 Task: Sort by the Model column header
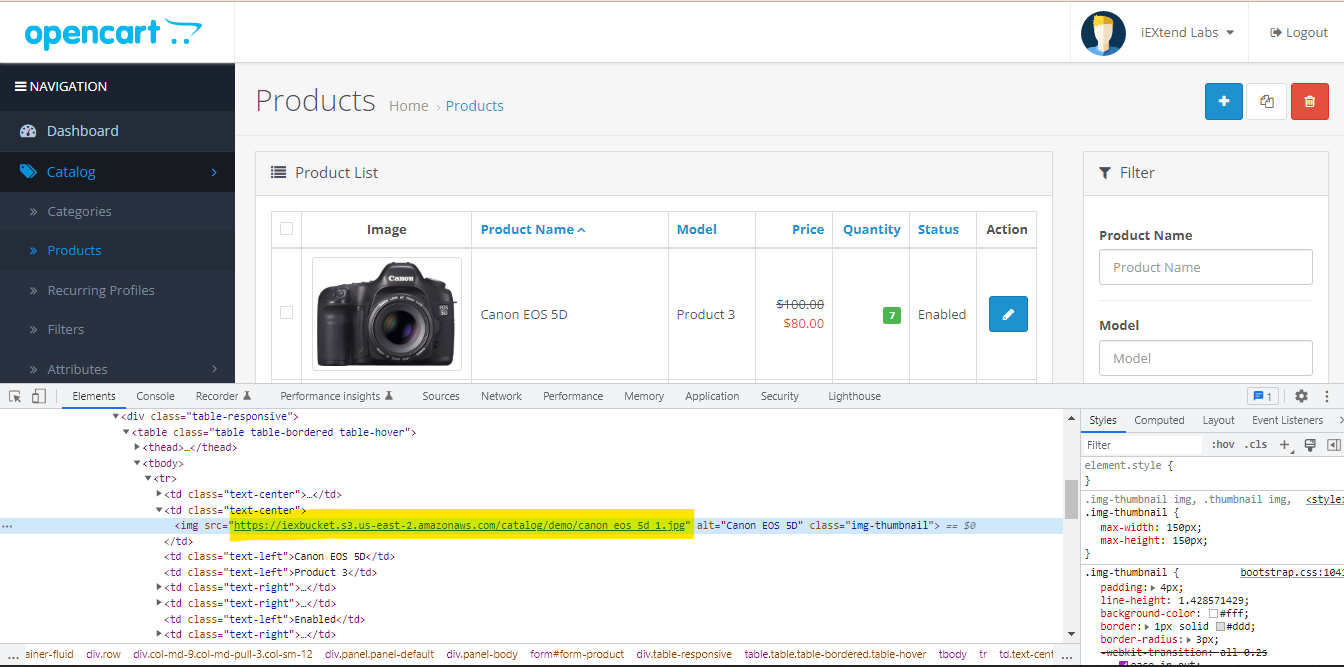[x=697, y=229]
